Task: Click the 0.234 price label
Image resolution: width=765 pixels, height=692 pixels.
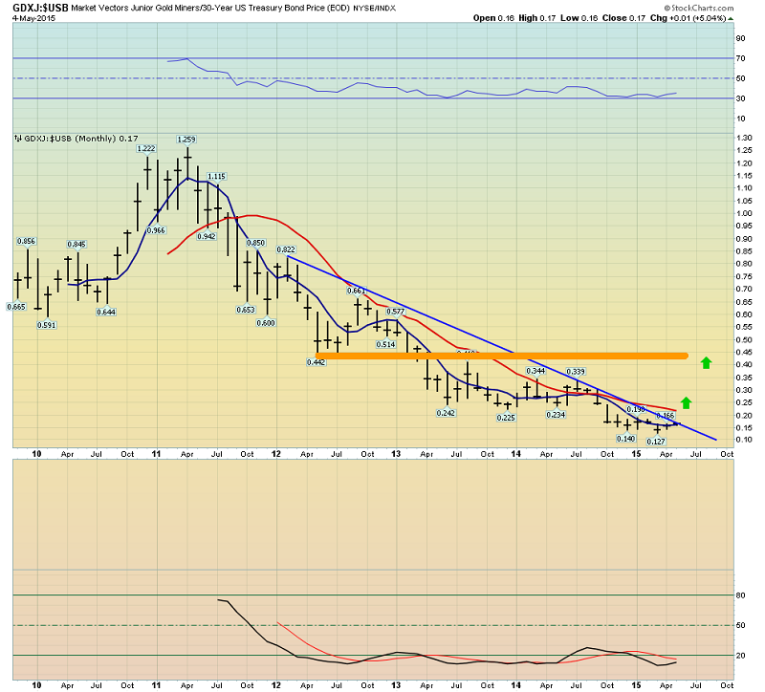Action: click(x=556, y=415)
